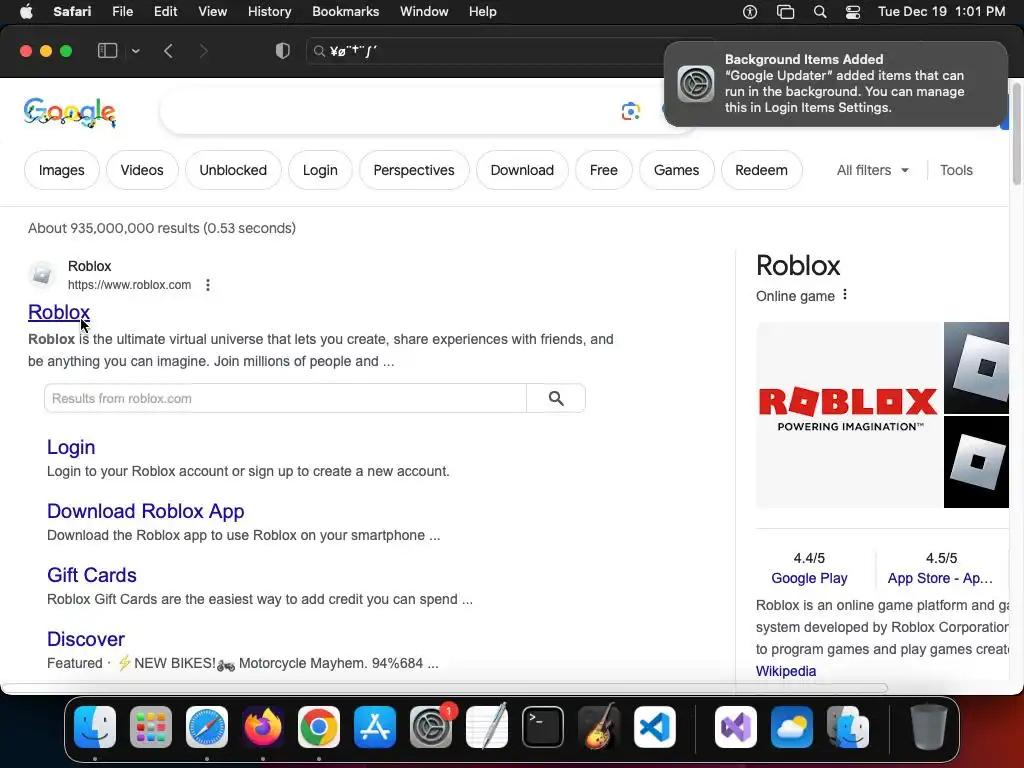1024x768 pixels.
Task: Open the privacy report shield icon
Action: [282, 51]
